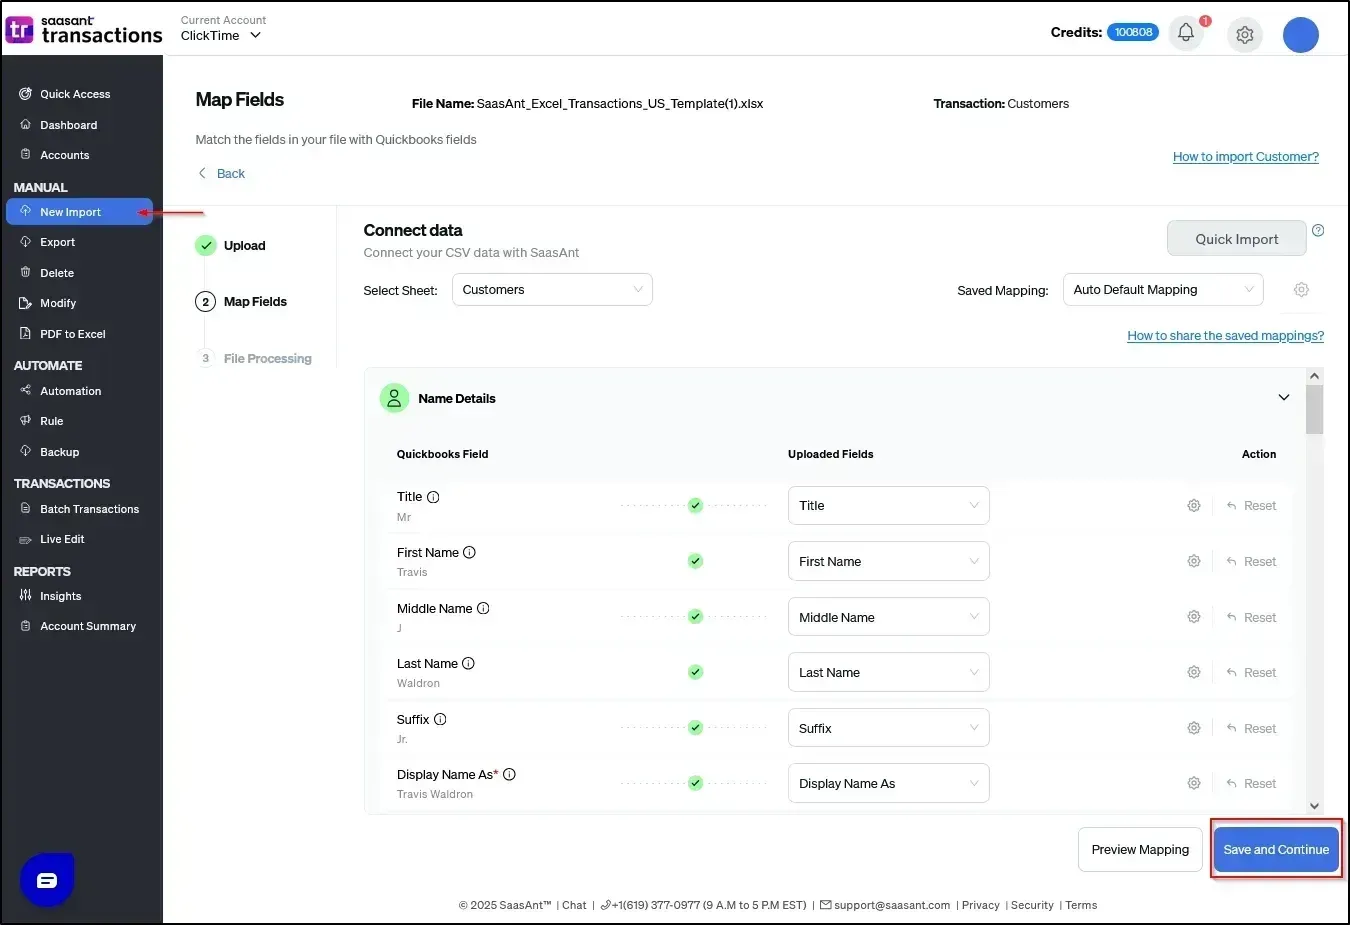The height and width of the screenshot is (925, 1350).
Task: Open Backup in the sidebar
Action: click(59, 452)
